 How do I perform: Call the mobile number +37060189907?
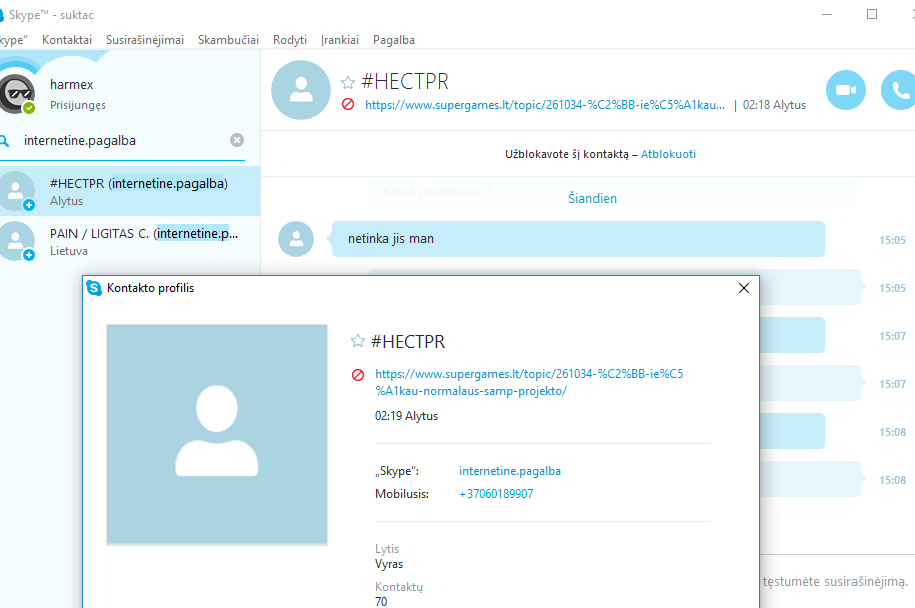click(x=496, y=494)
